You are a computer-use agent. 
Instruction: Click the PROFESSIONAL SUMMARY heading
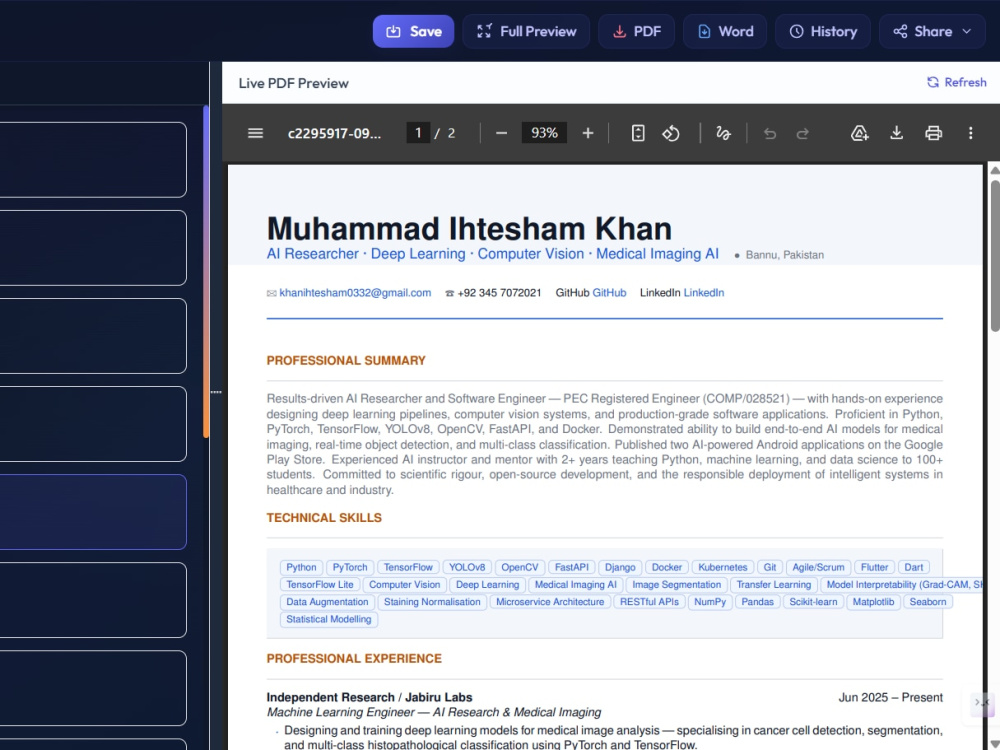pos(346,360)
